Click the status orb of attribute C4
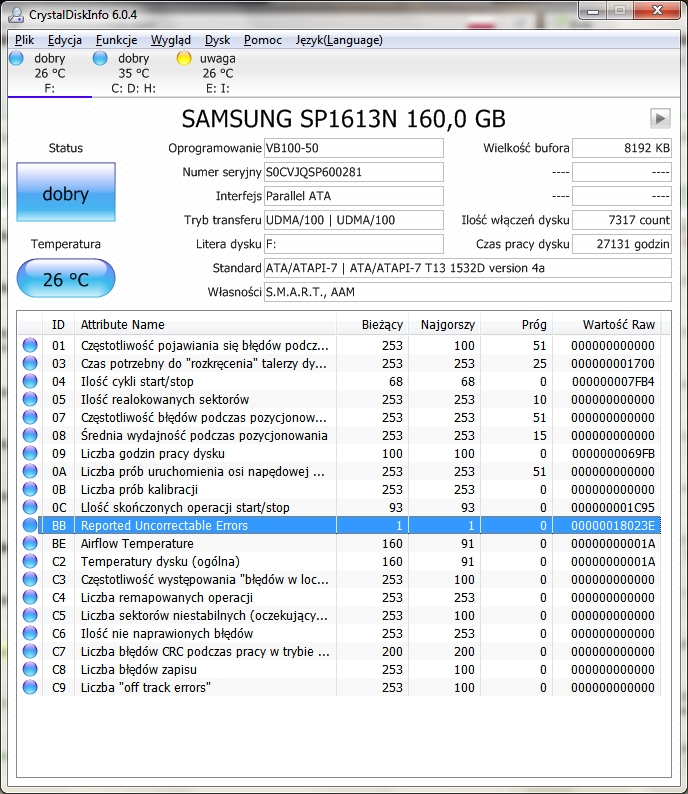Image resolution: width=688 pixels, height=794 pixels. [x=30, y=597]
